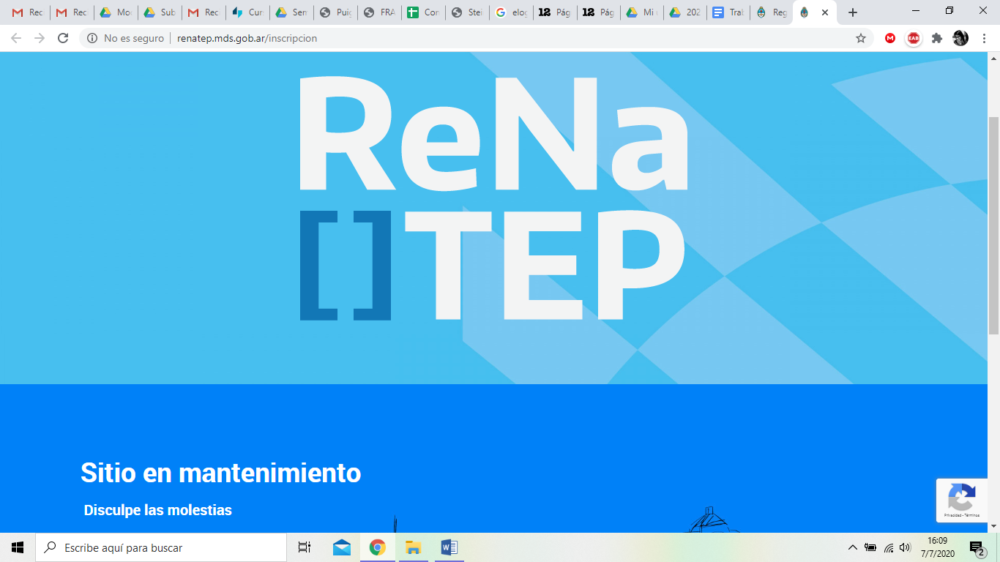Switch to the 'Mi' Google Drive tab
Image resolution: width=1000 pixels, height=562 pixels.
click(x=642, y=12)
